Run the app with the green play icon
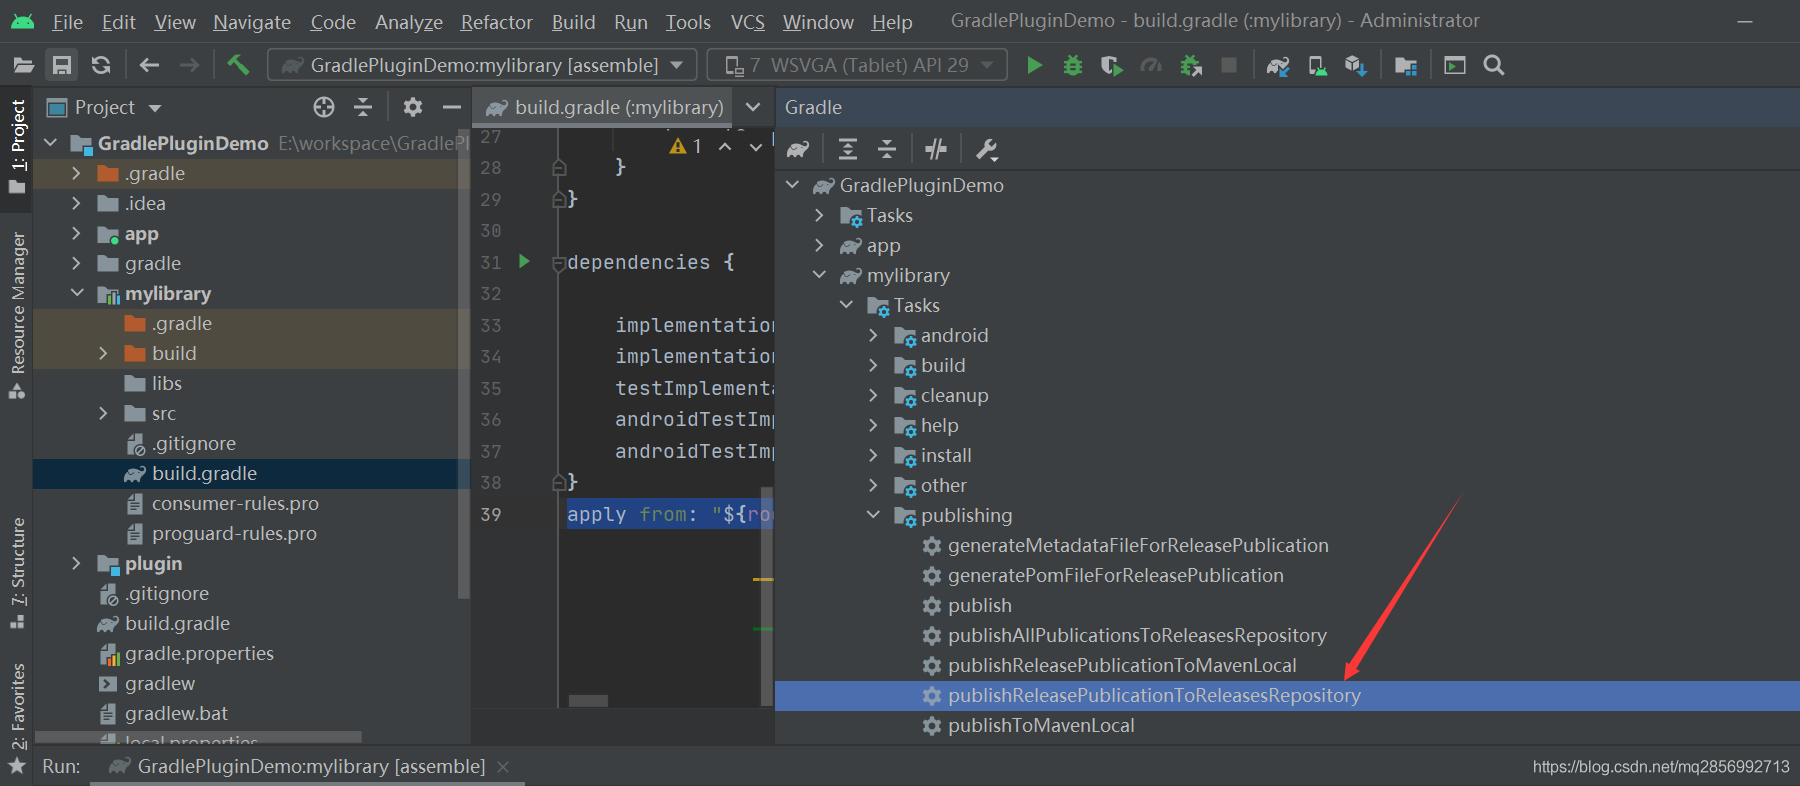Viewport: 1800px width, 786px height. (x=1034, y=66)
